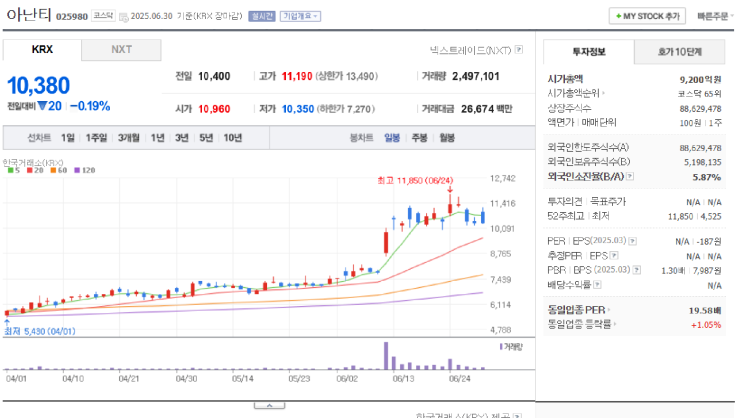Viewport: 743px width, 418px height.
Task: Open the 동일업종 등락률 link
Action: tap(582, 325)
